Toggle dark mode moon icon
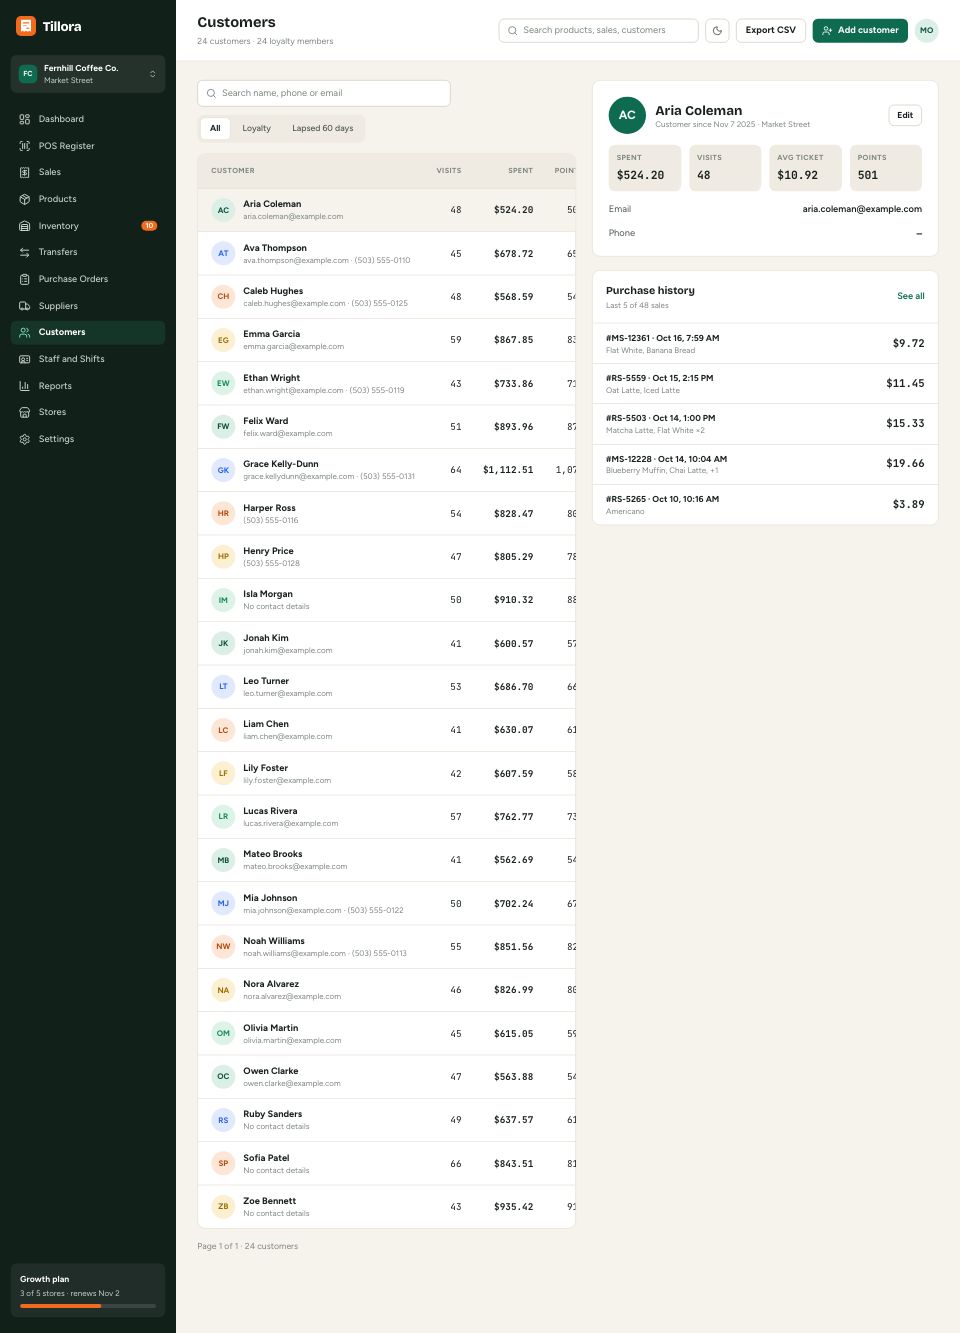The image size is (960, 1333). pyautogui.click(x=717, y=30)
